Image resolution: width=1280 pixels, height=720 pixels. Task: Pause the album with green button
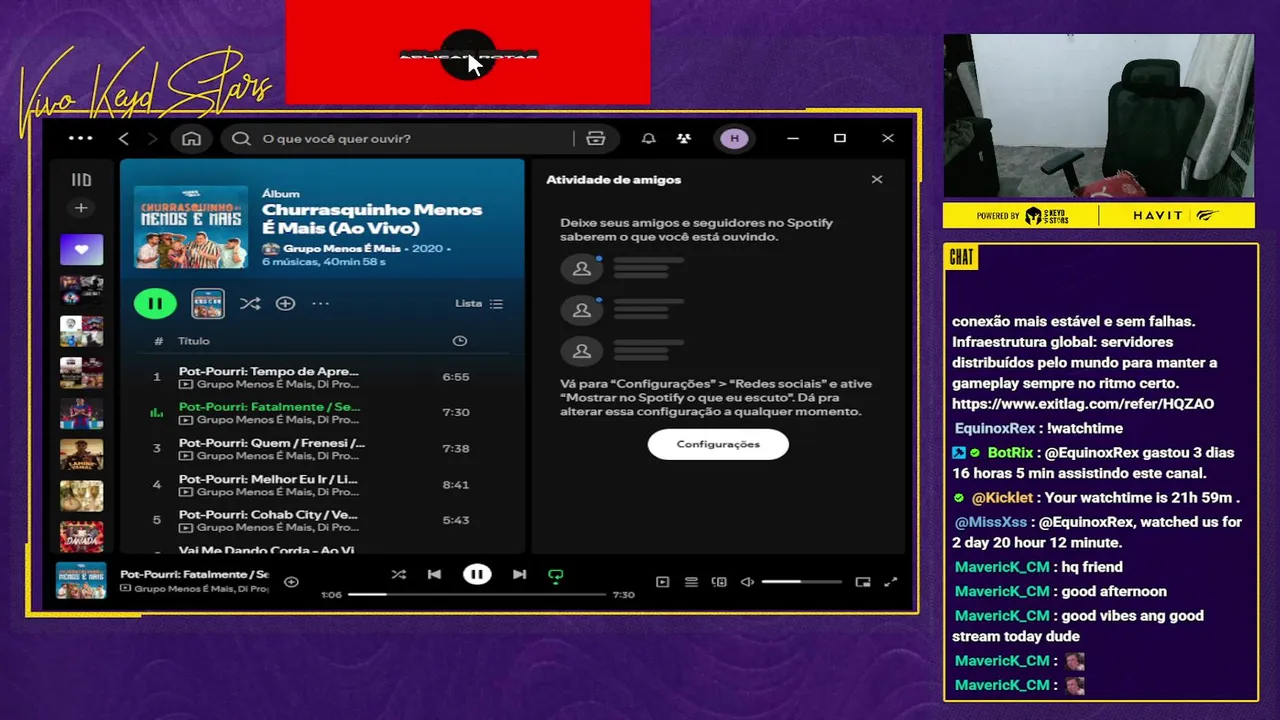coord(155,303)
